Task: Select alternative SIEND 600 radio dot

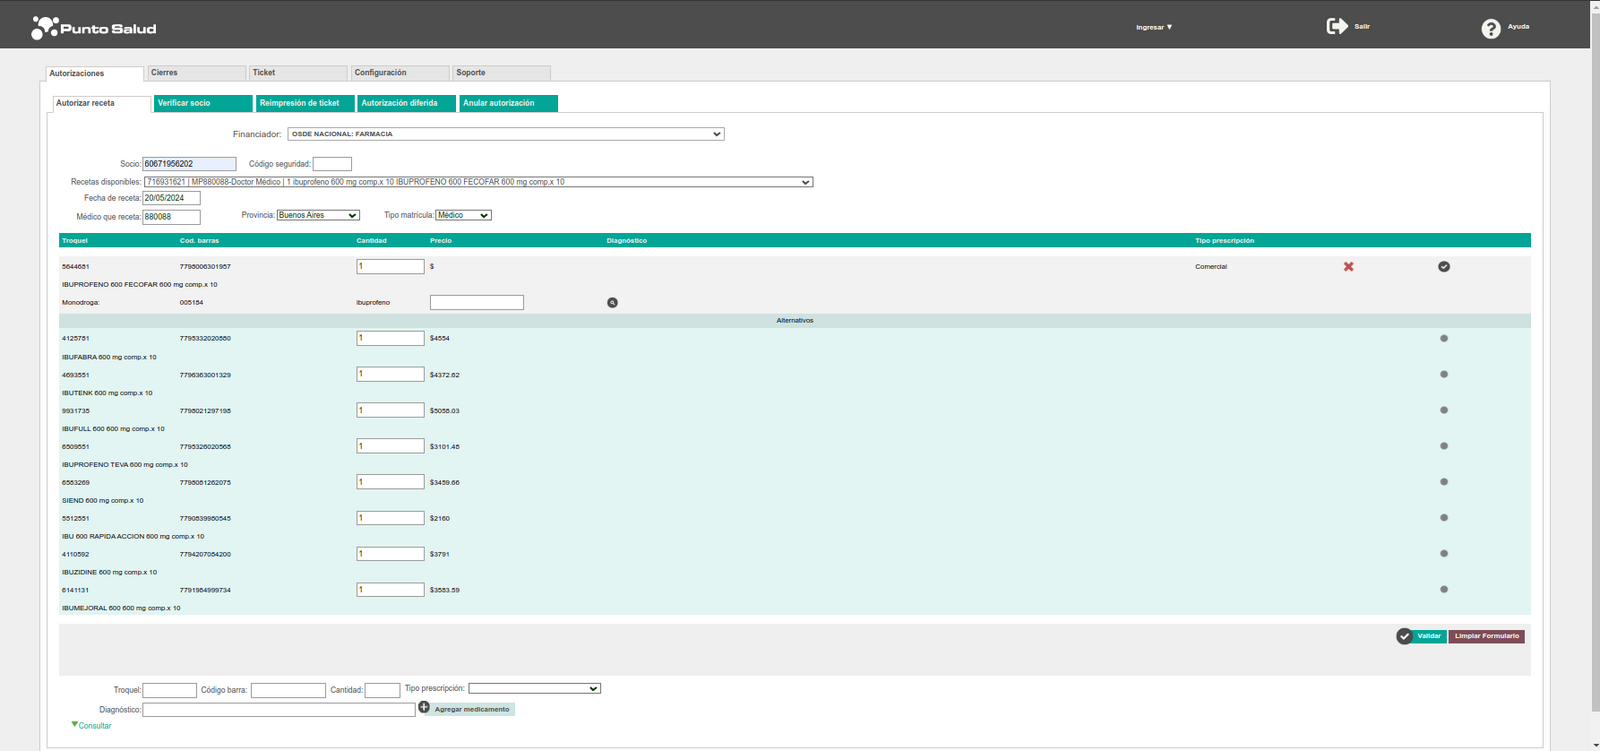Action: 1443,482
